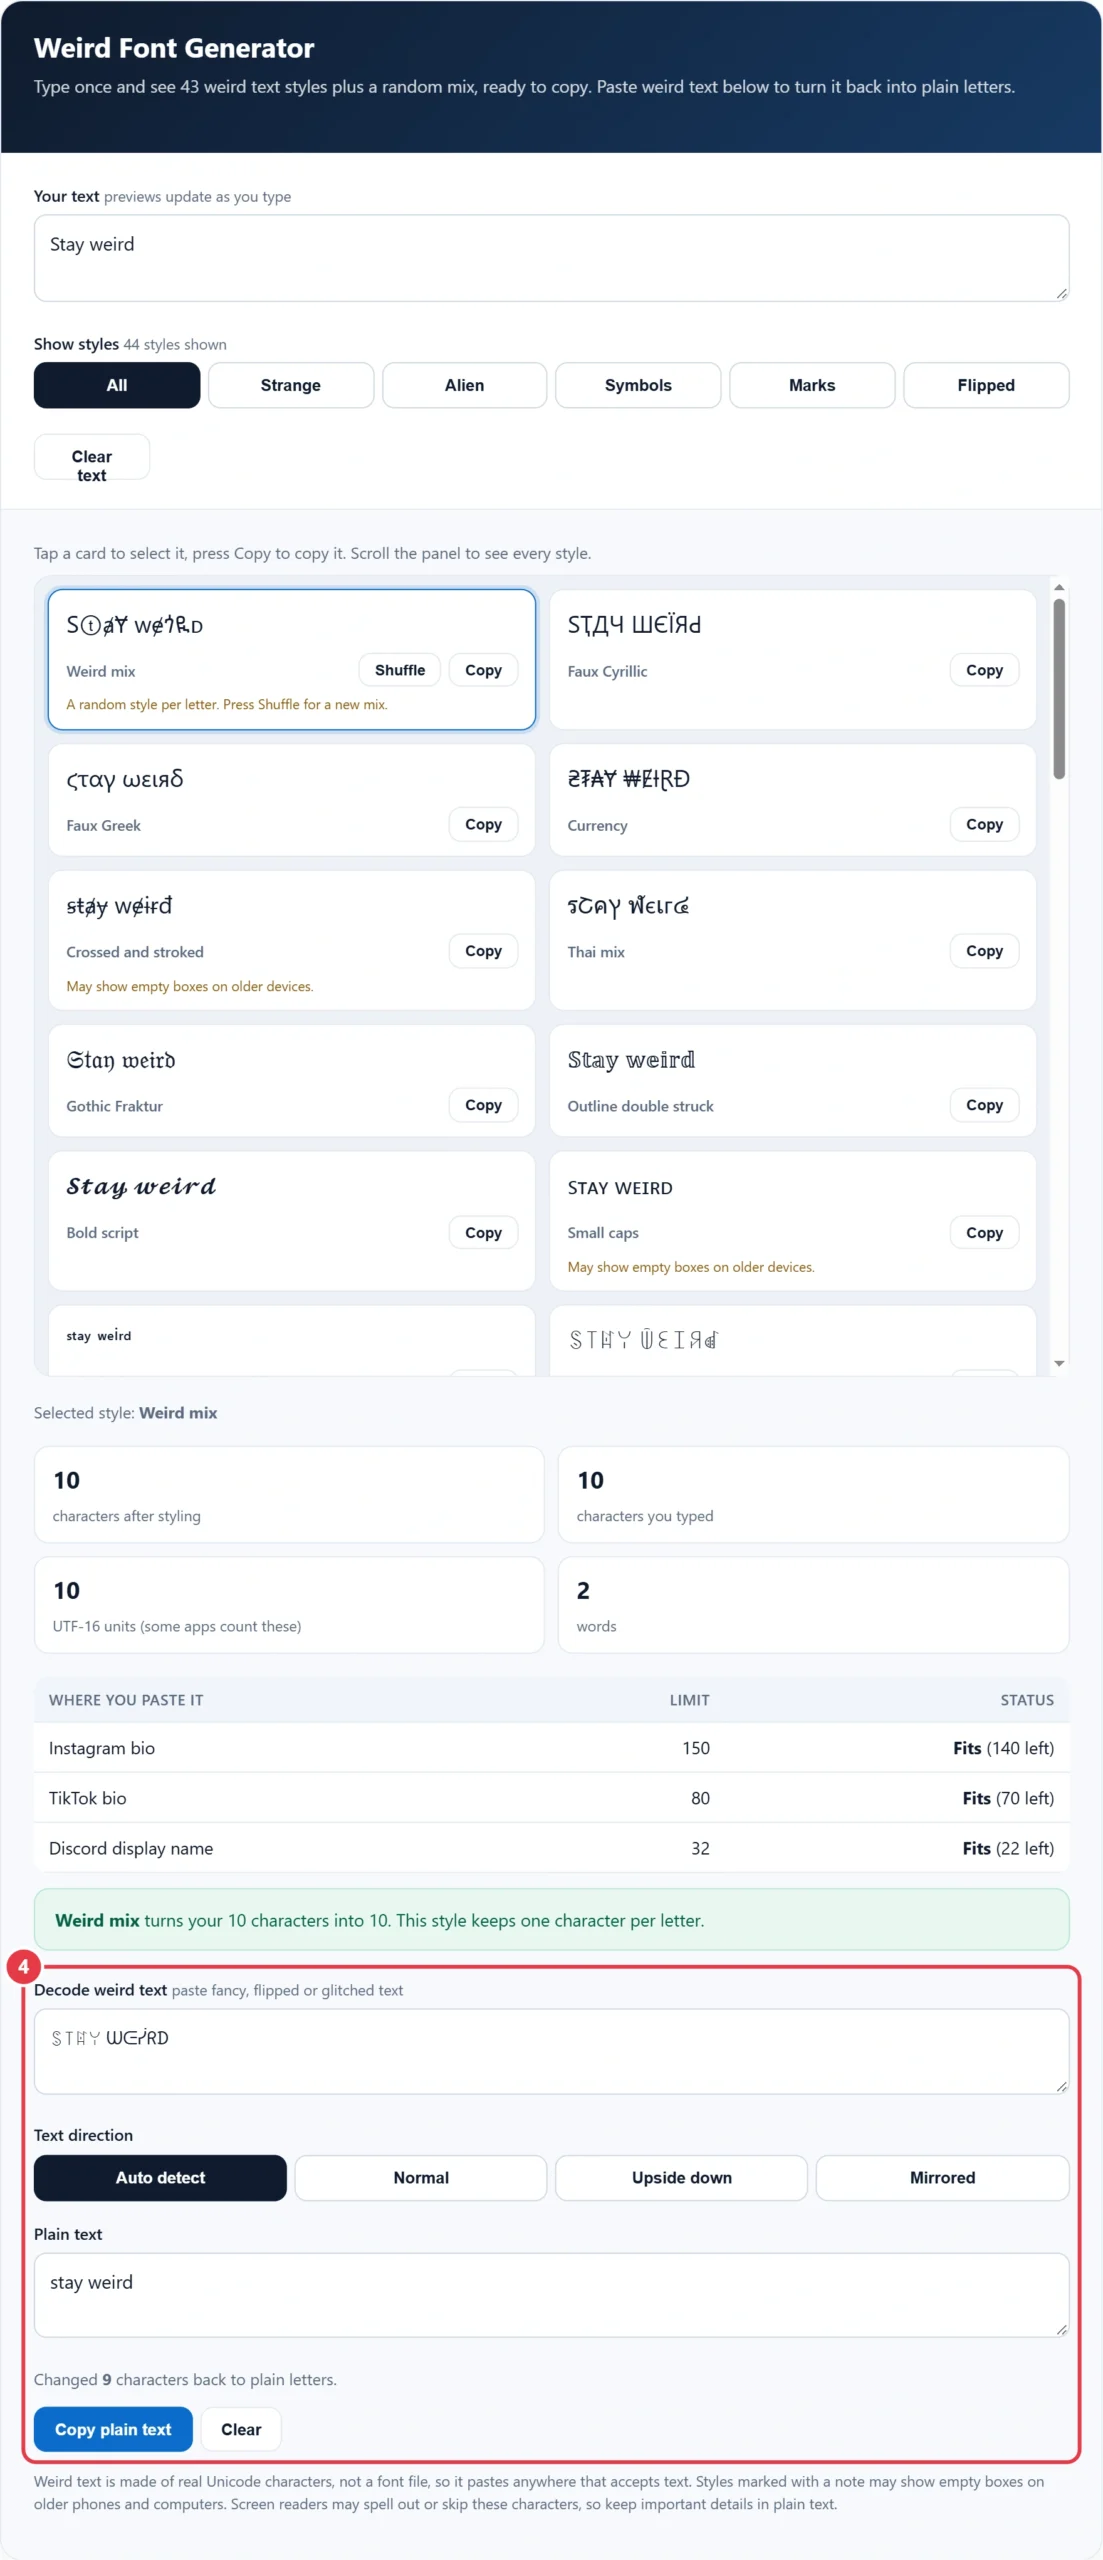
Task: Select the Thai mix style card
Action: click(x=792, y=940)
